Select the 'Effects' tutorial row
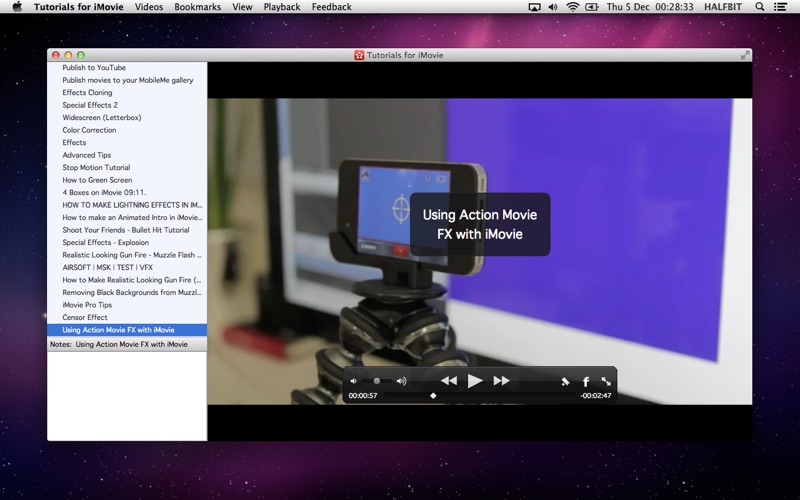The image size is (800, 500). pyautogui.click(x=127, y=142)
